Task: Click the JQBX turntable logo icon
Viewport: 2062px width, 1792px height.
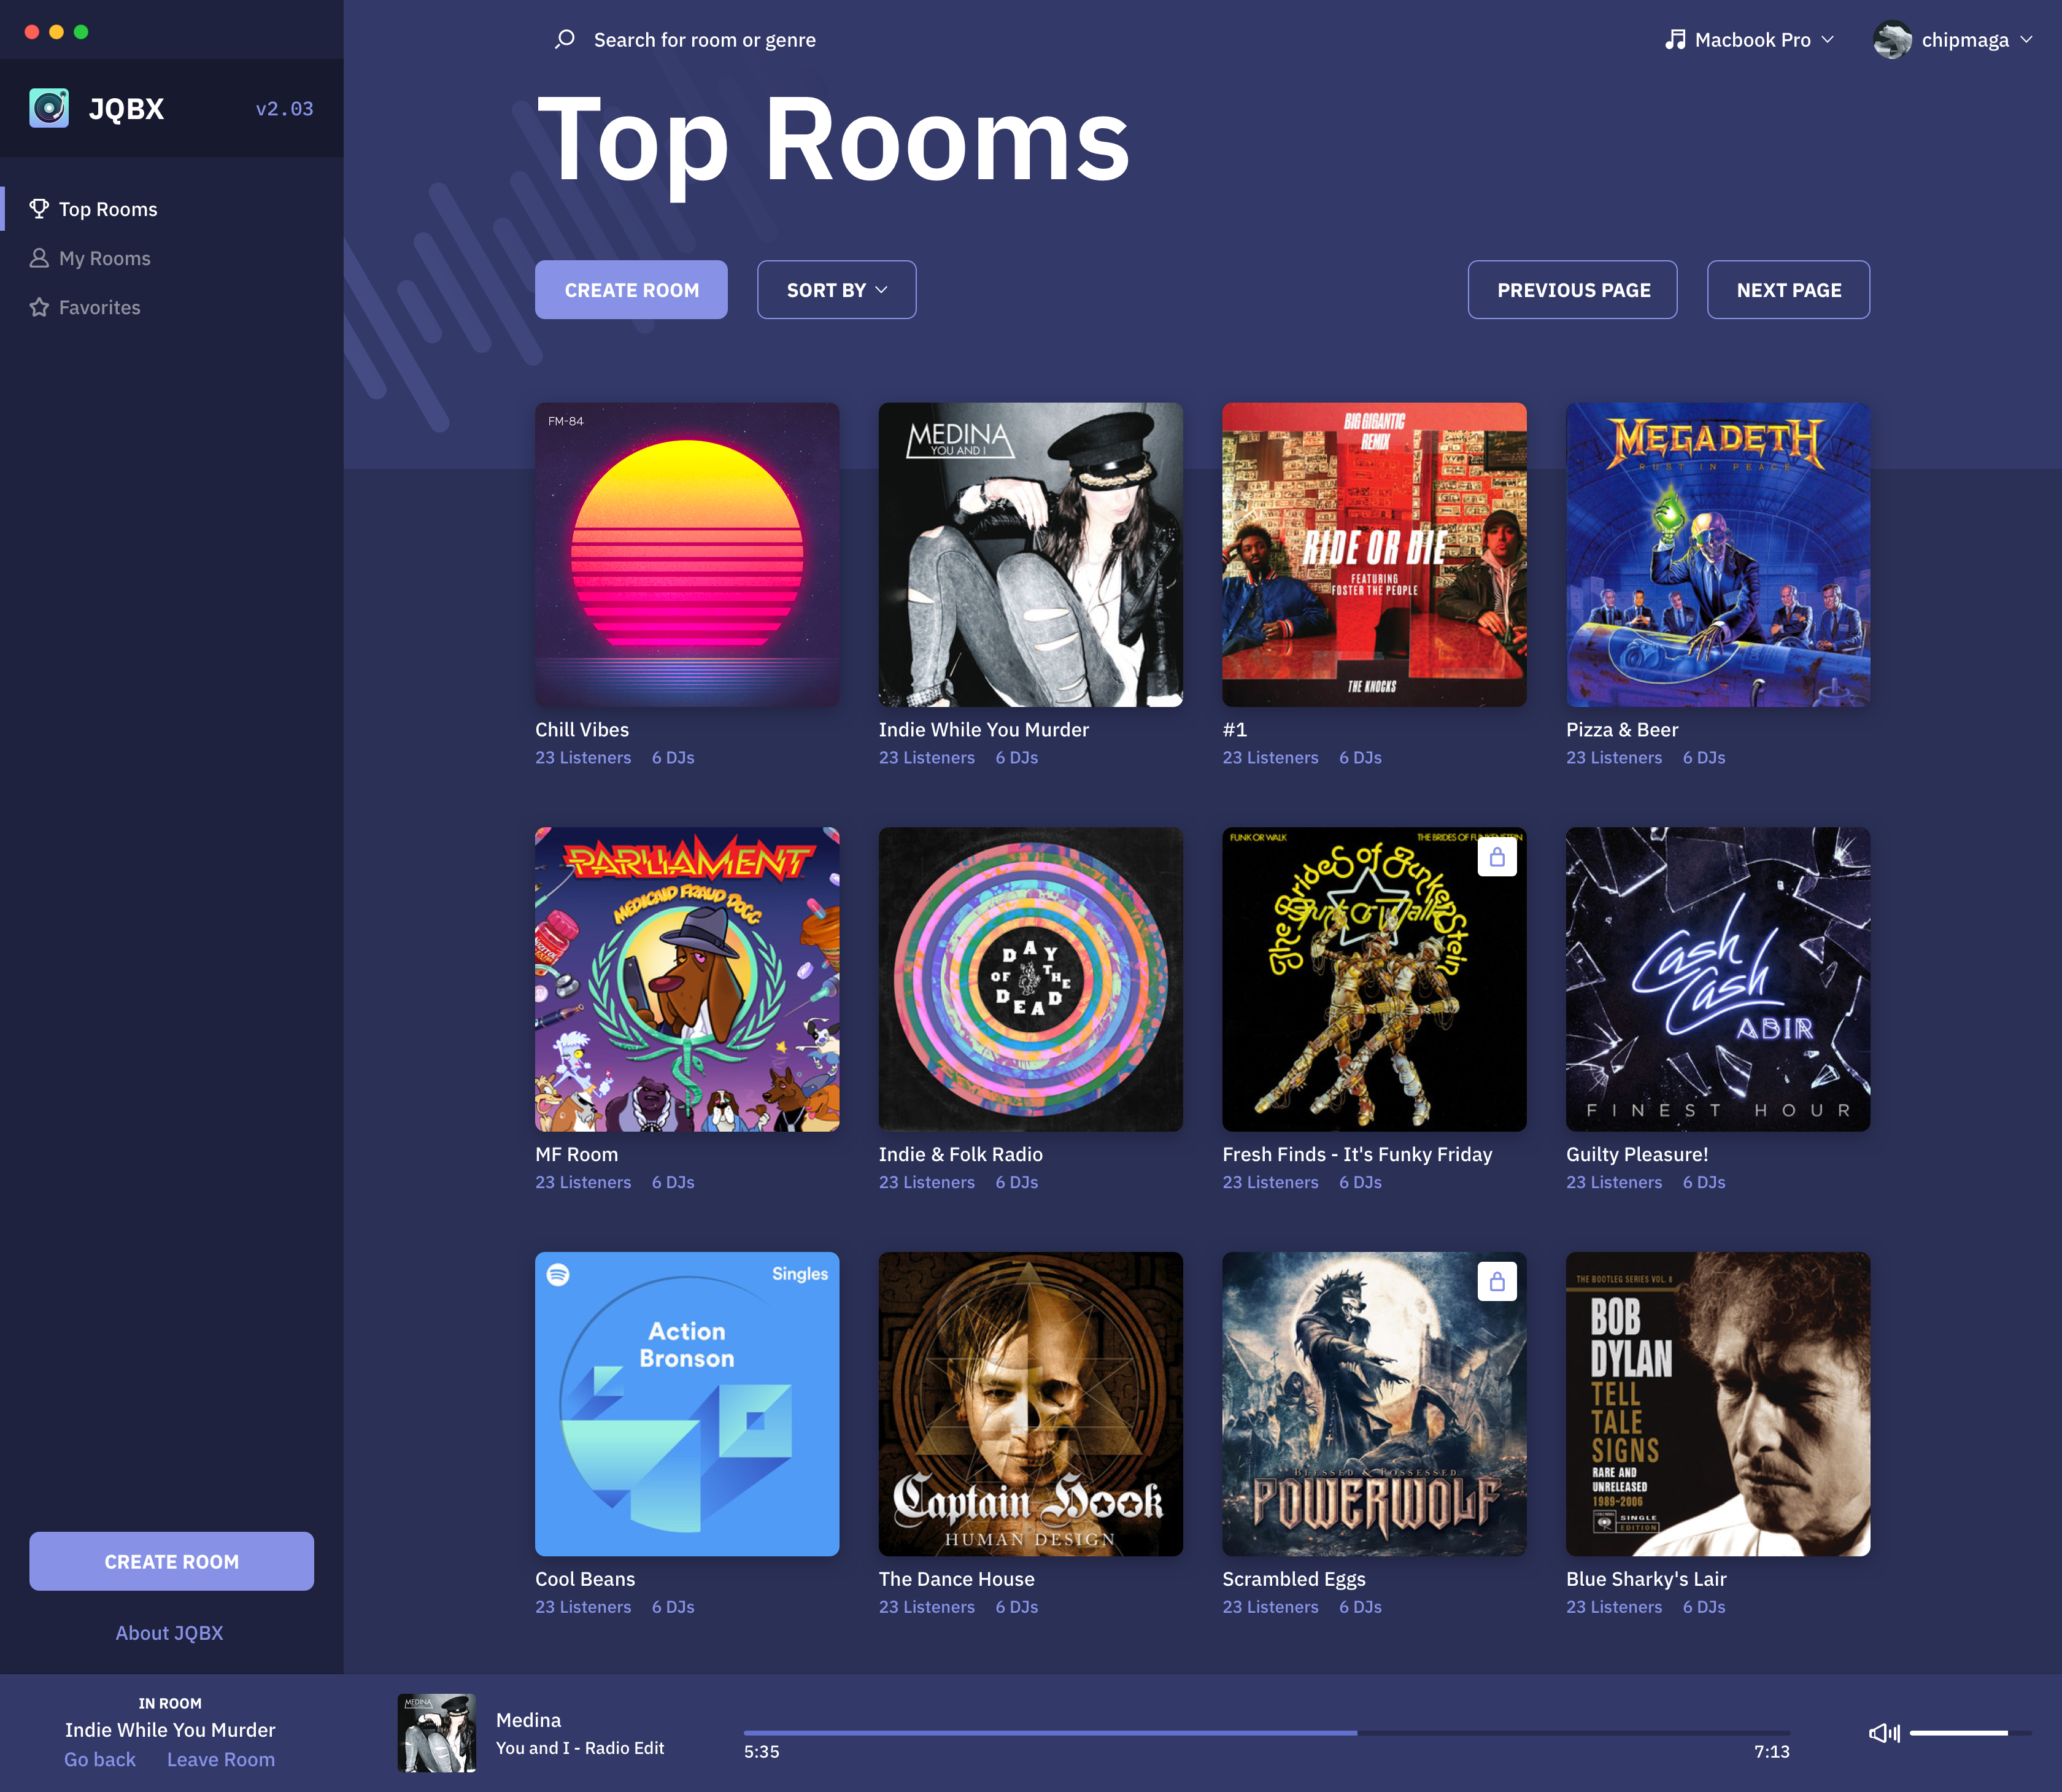Action: pyautogui.click(x=49, y=108)
